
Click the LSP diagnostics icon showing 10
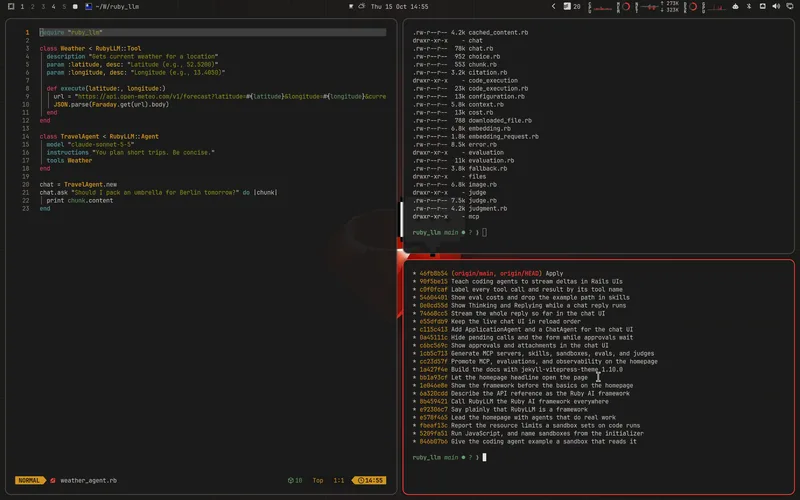[x=295, y=481]
